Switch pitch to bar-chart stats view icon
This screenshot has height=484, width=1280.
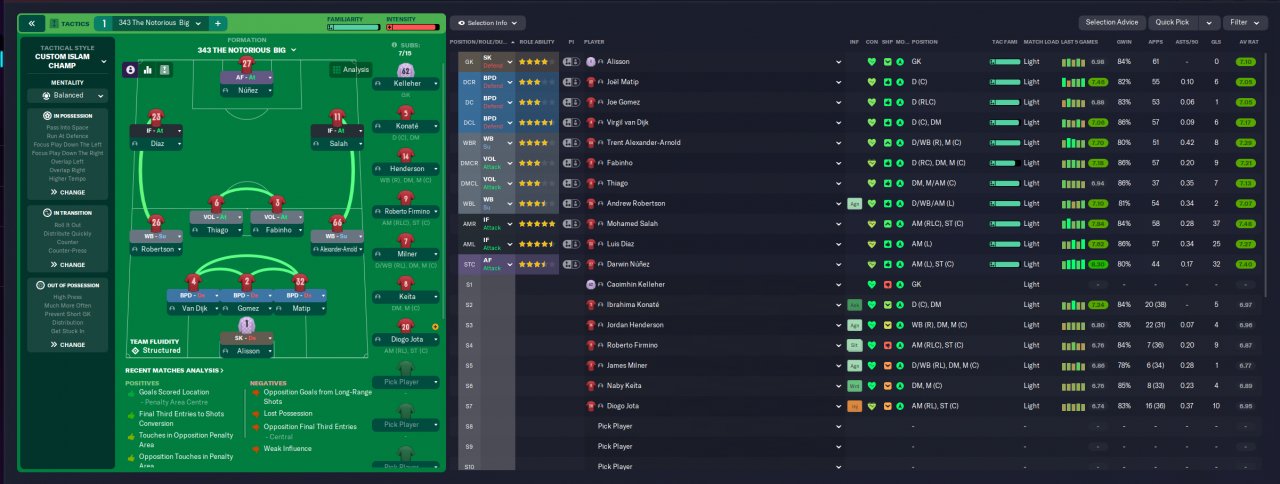coord(148,70)
